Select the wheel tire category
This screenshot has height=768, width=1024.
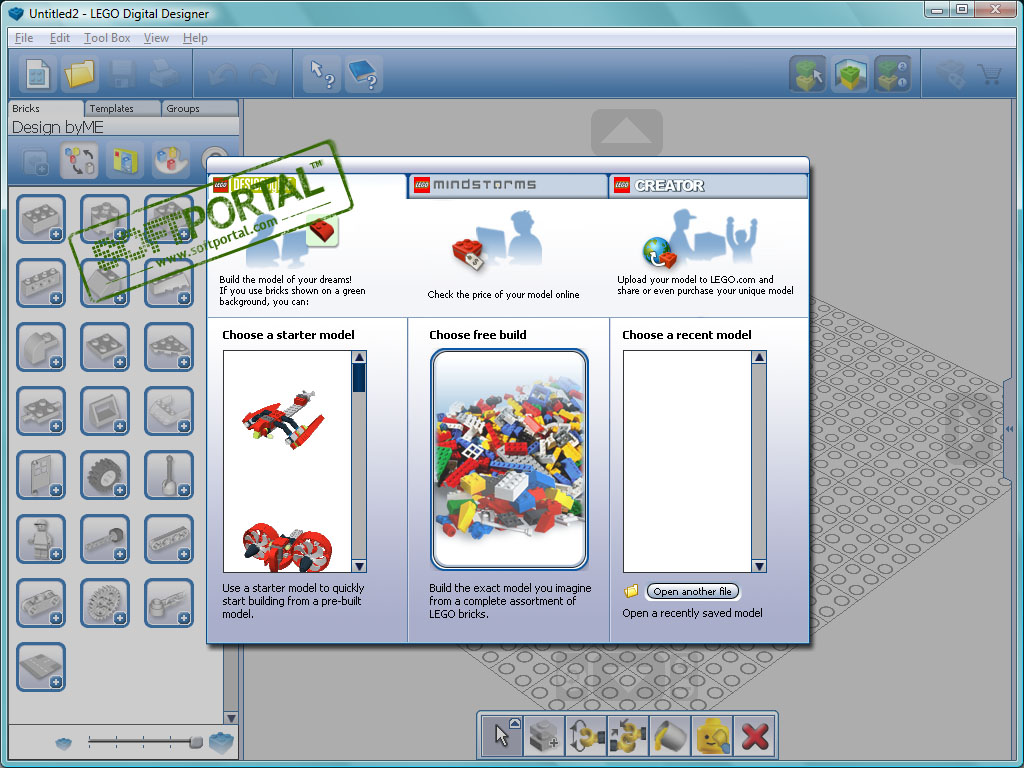104,475
